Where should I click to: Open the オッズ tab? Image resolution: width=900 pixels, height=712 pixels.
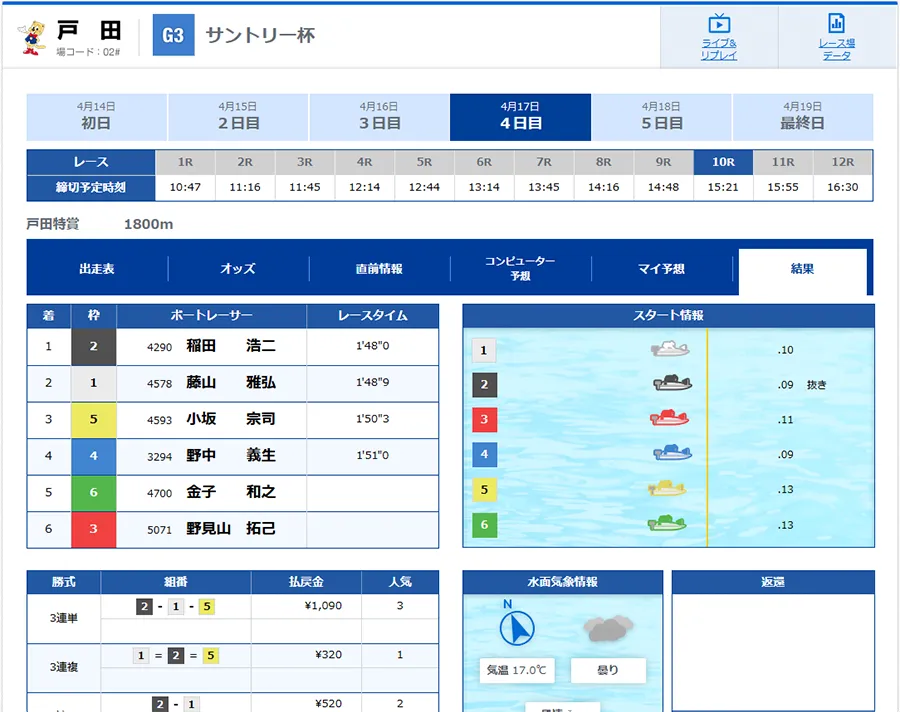tap(238, 269)
